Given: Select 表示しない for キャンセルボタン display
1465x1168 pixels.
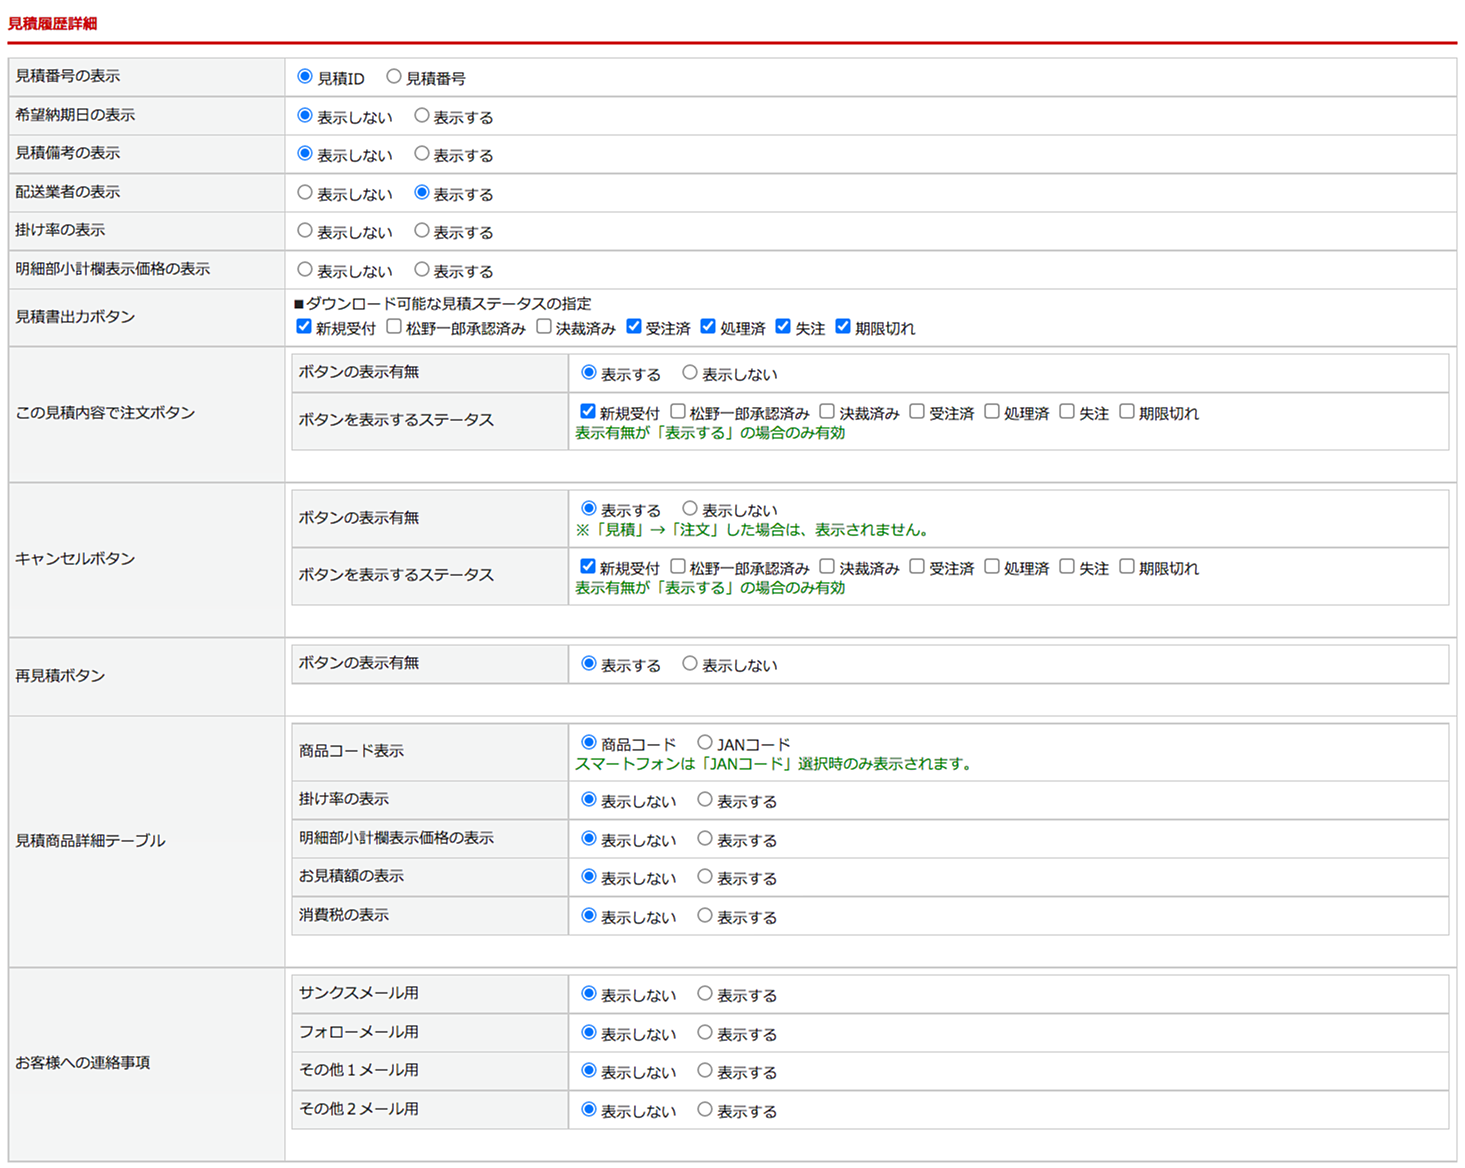Looking at the screenshot, I should (690, 509).
